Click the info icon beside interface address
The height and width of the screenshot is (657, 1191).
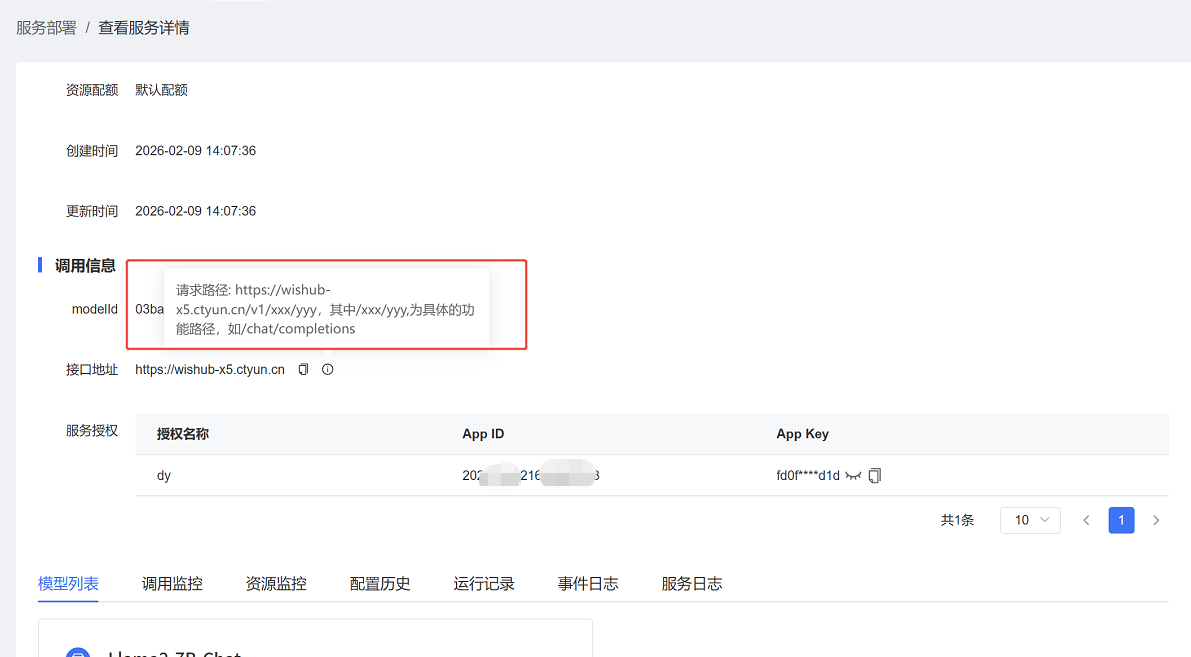(327, 370)
